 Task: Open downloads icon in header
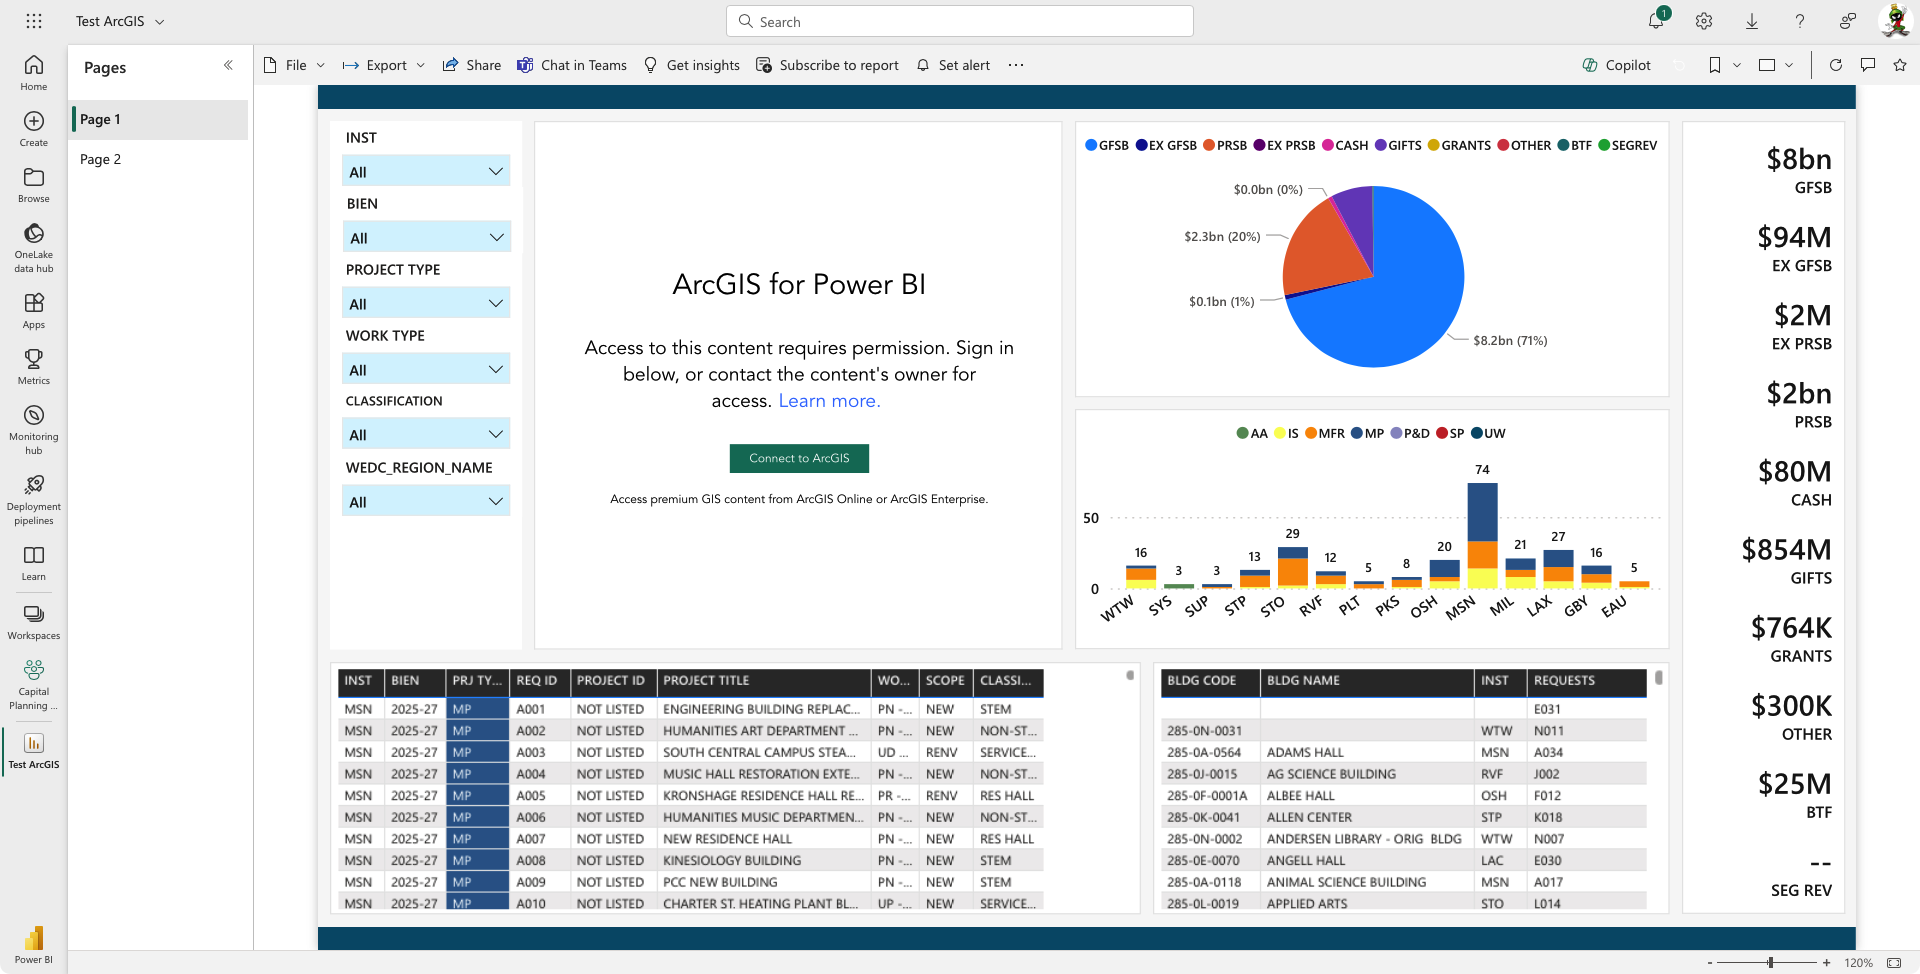[x=1752, y=21]
